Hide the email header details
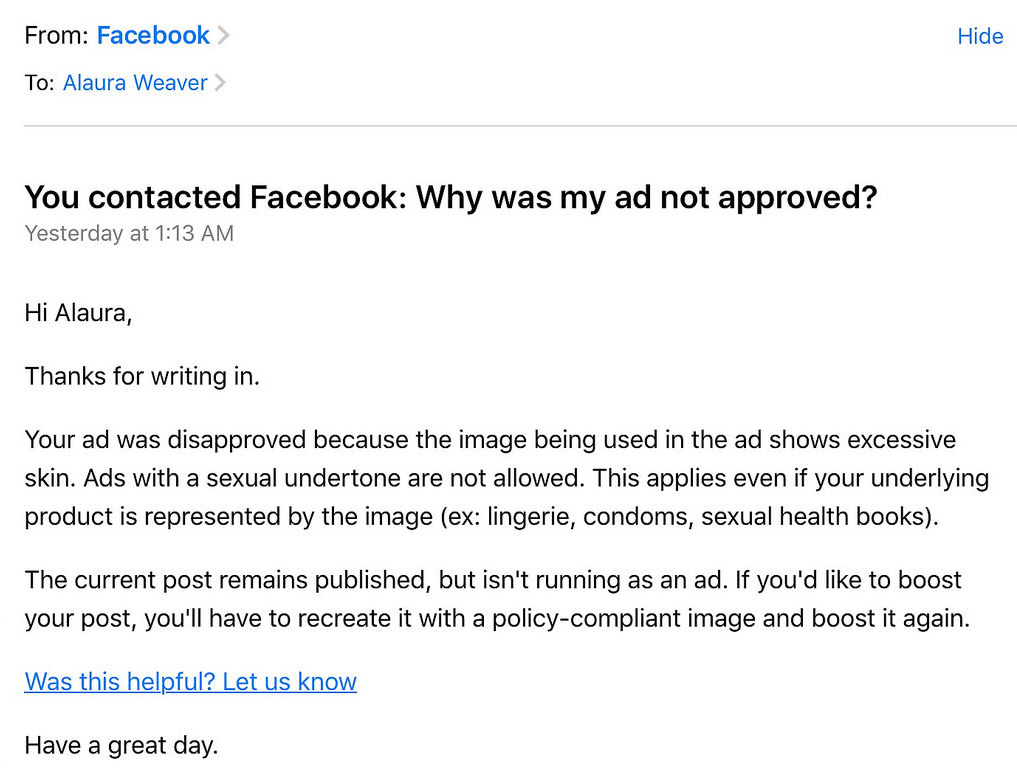1017x770 pixels. click(980, 36)
